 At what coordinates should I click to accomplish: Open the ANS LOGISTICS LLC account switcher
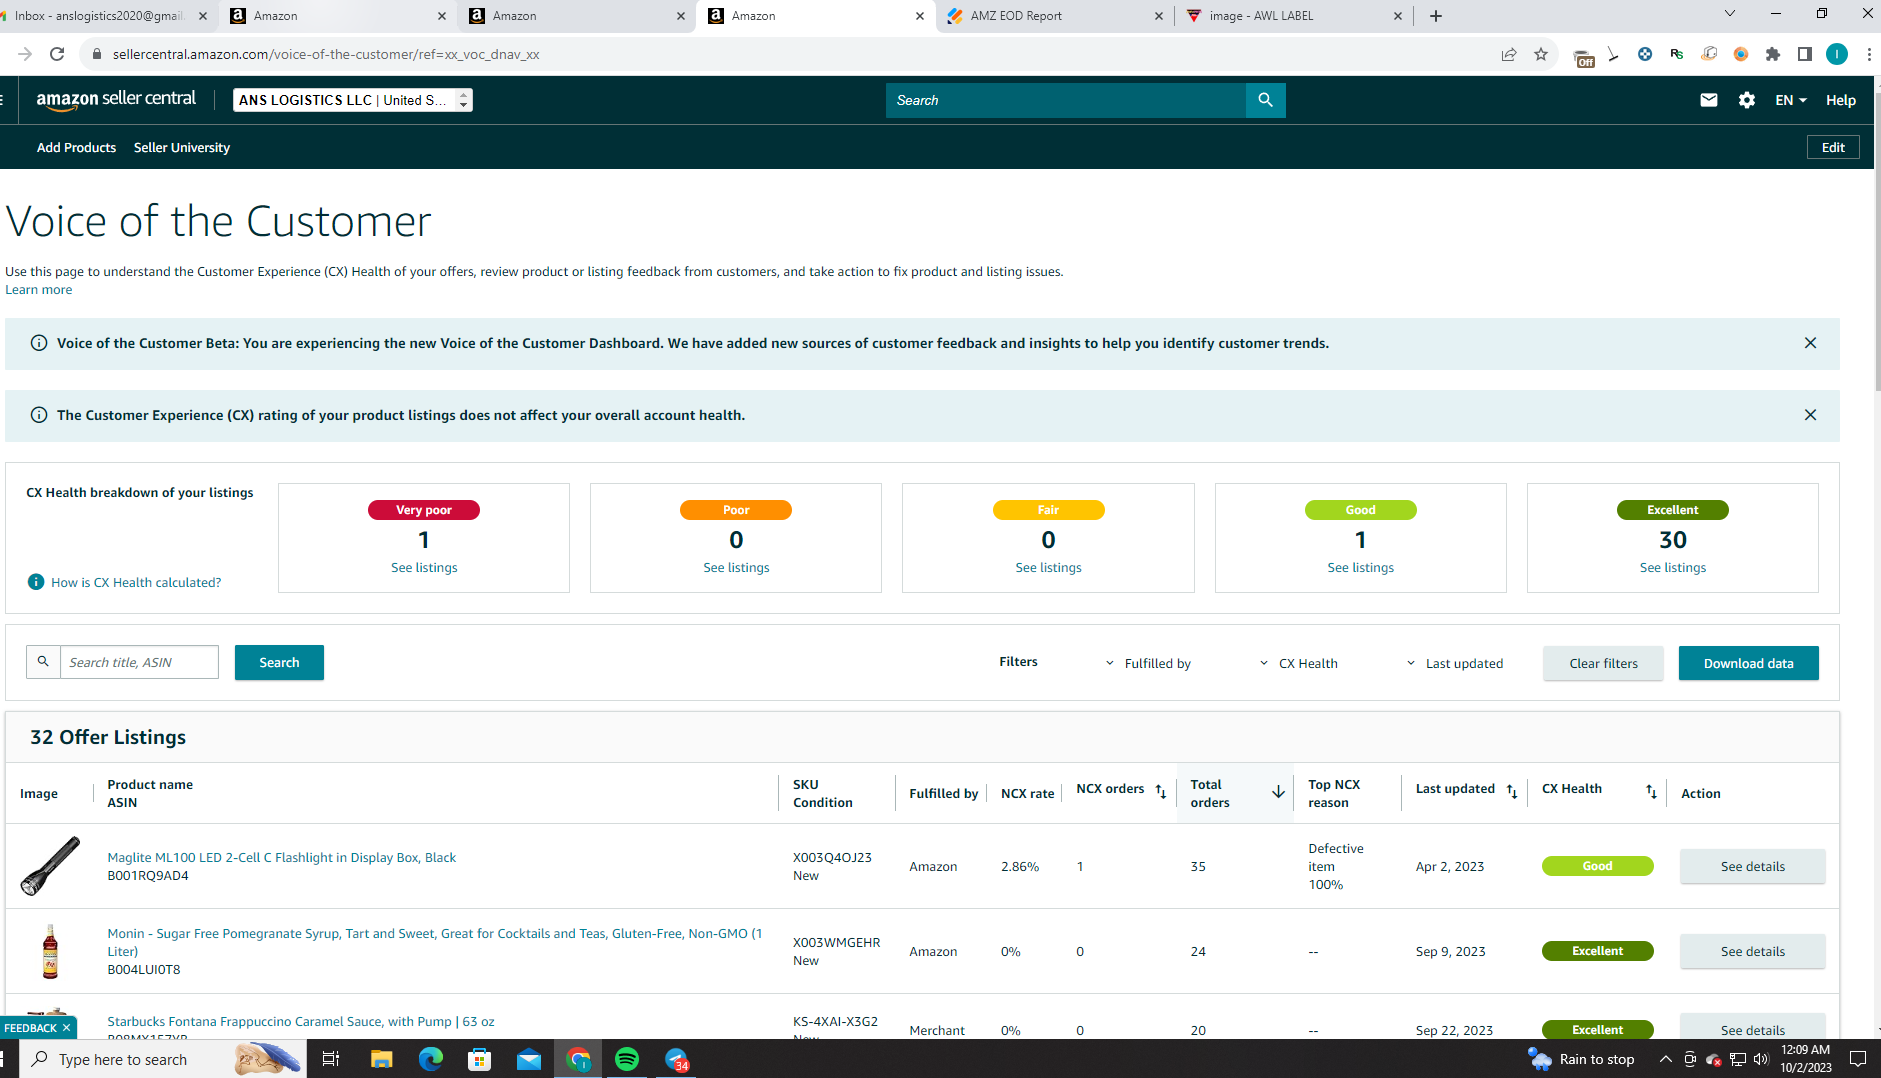(353, 100)
